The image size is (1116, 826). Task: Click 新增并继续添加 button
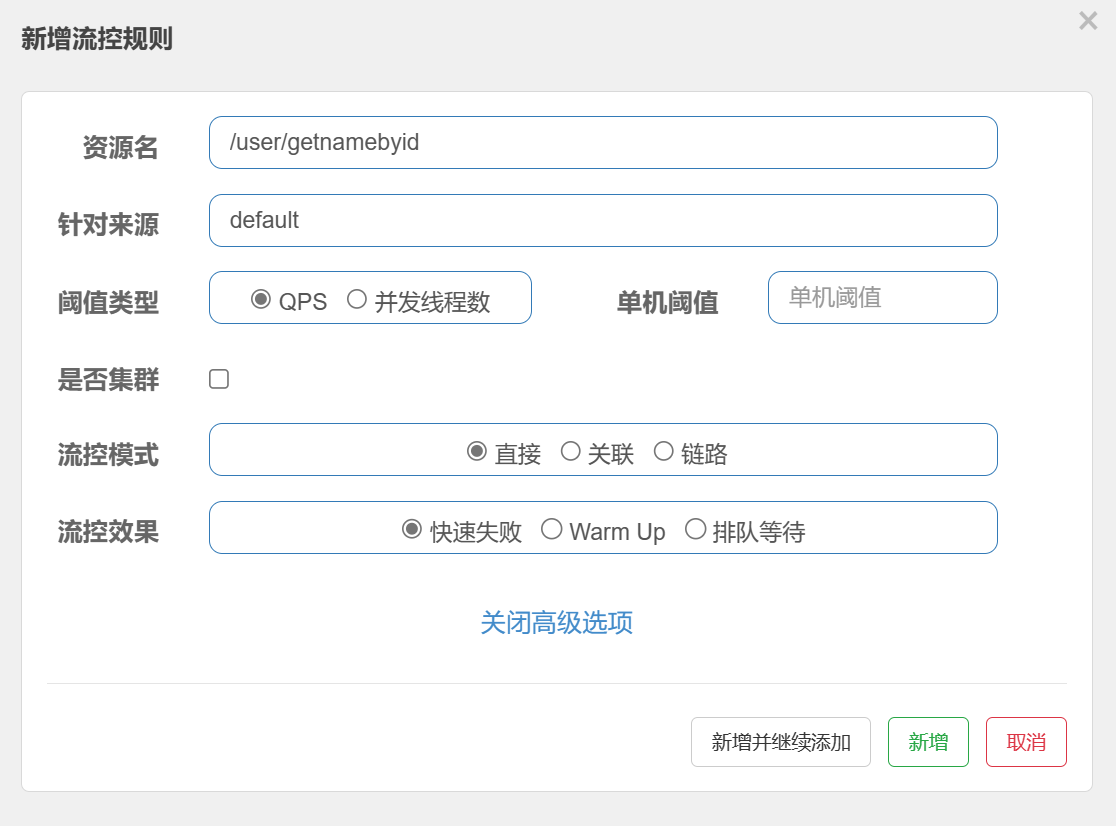pos(780,742)
